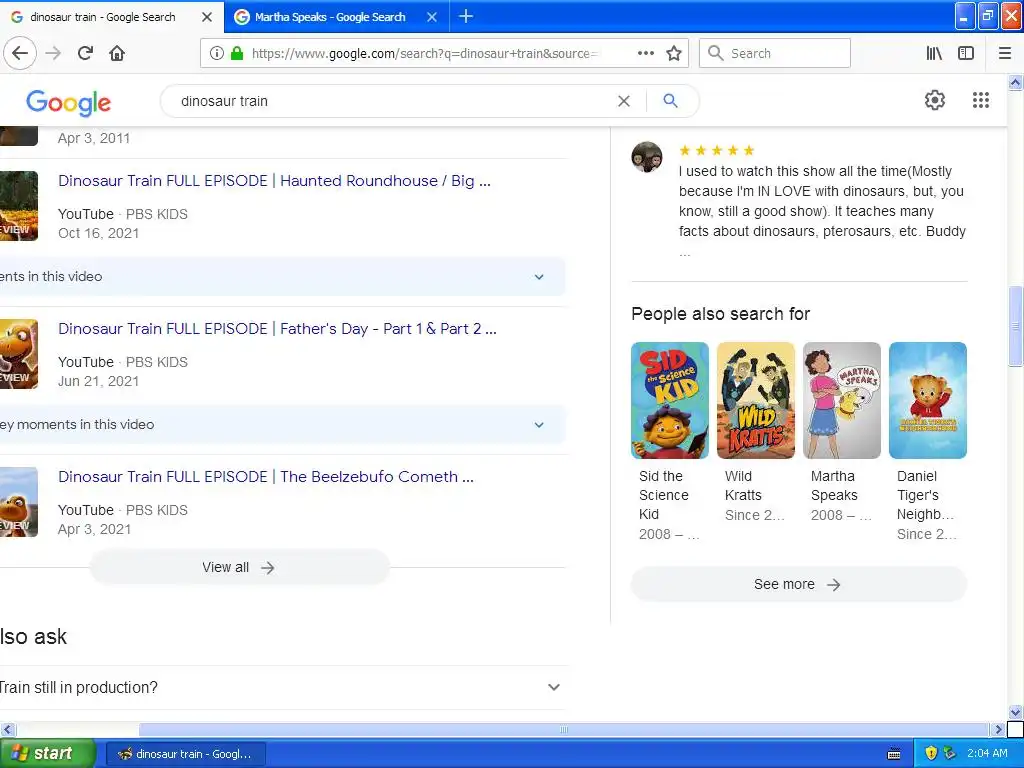Click the 'Jun 21, 2021' video date
This screenshot has width=1024, height=768.
click(x=98, y=381)
